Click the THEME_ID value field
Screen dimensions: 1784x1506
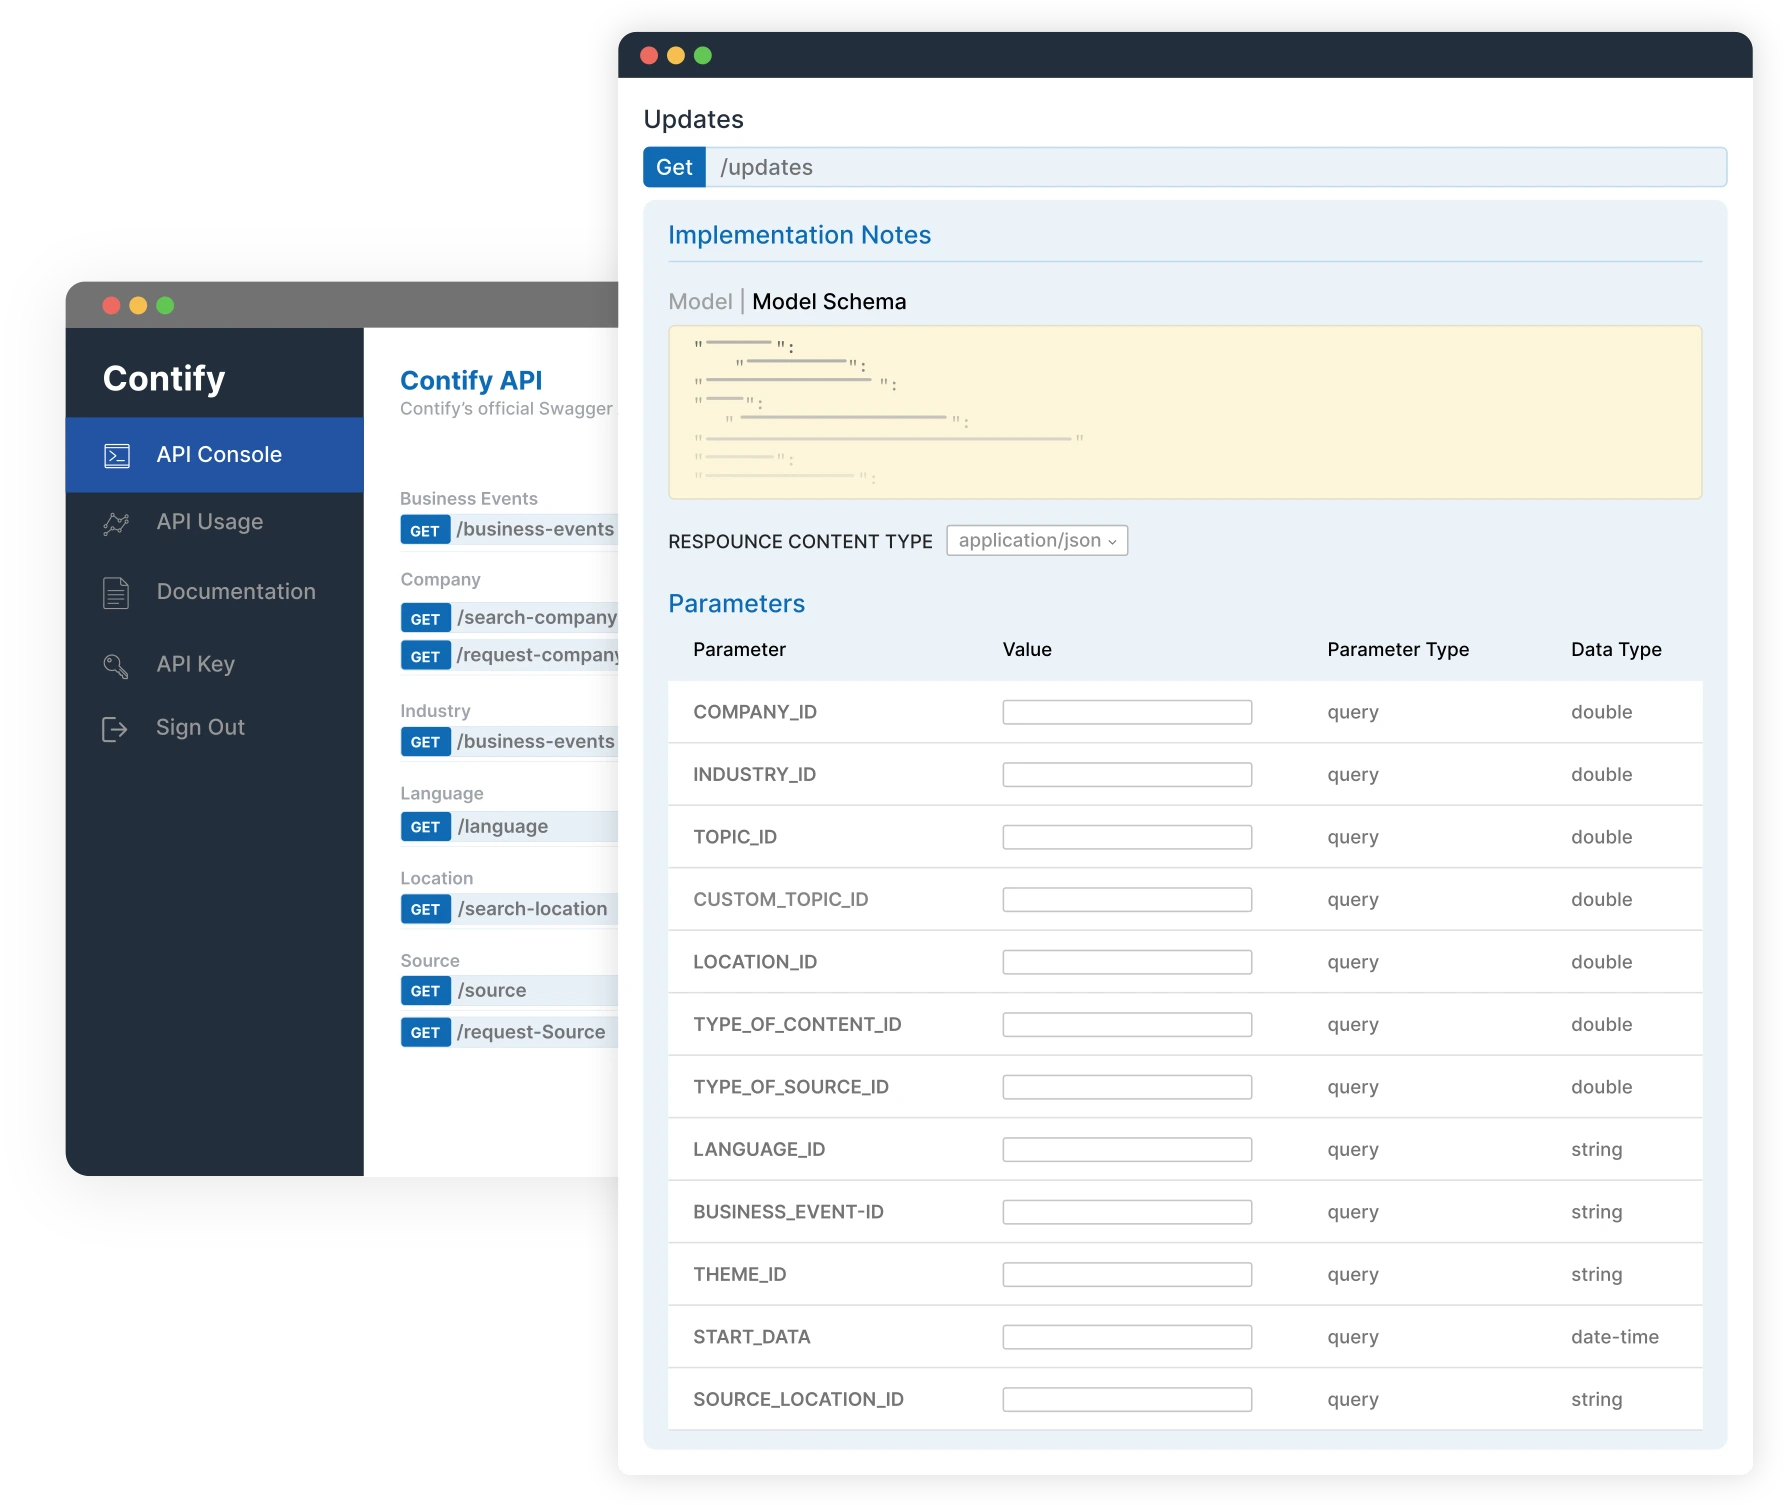[1127, 1275]
